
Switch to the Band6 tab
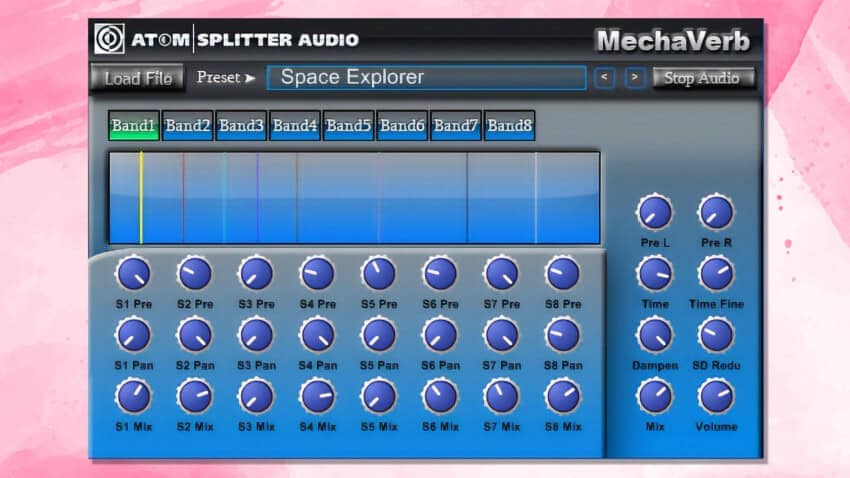(x=402, y=126)
